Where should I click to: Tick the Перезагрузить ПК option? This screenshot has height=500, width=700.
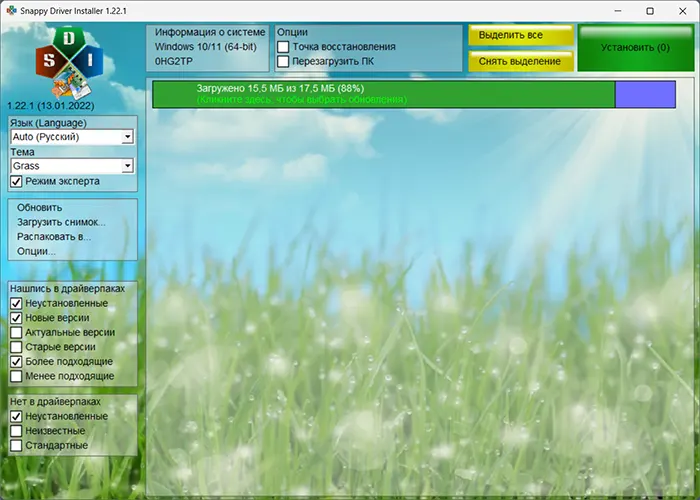click(283, 62)
